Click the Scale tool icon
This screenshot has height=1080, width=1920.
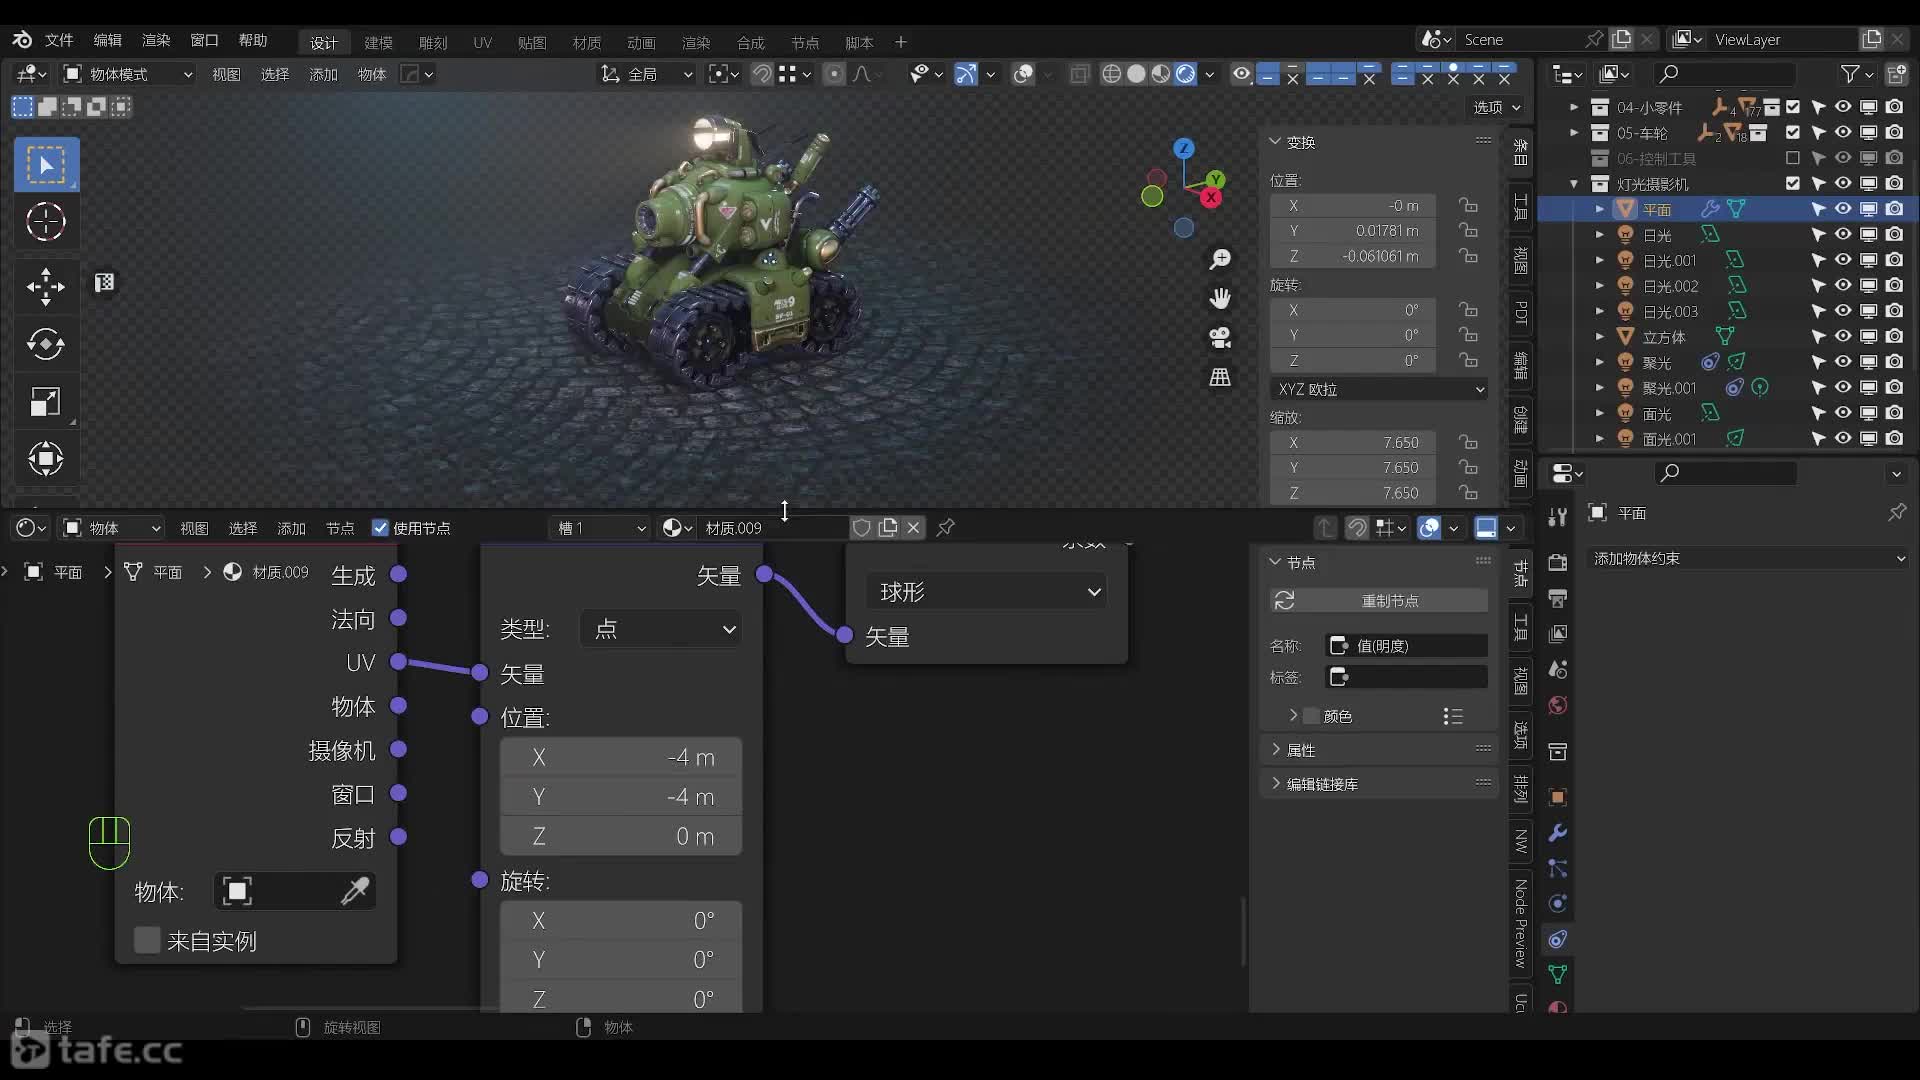pyautogui.click(x=45, y=402)
